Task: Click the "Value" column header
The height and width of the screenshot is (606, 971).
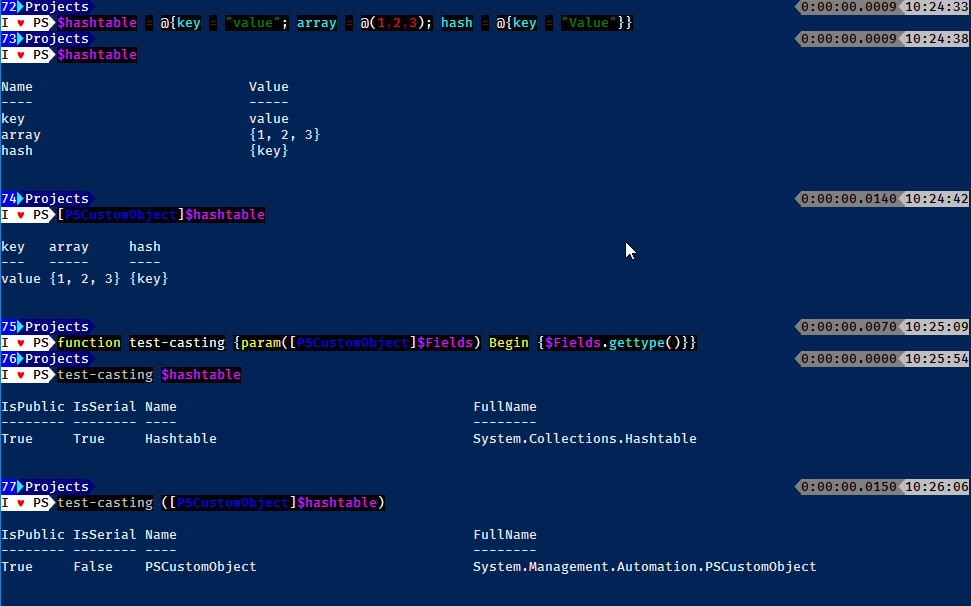Action: tap(269, 87)
